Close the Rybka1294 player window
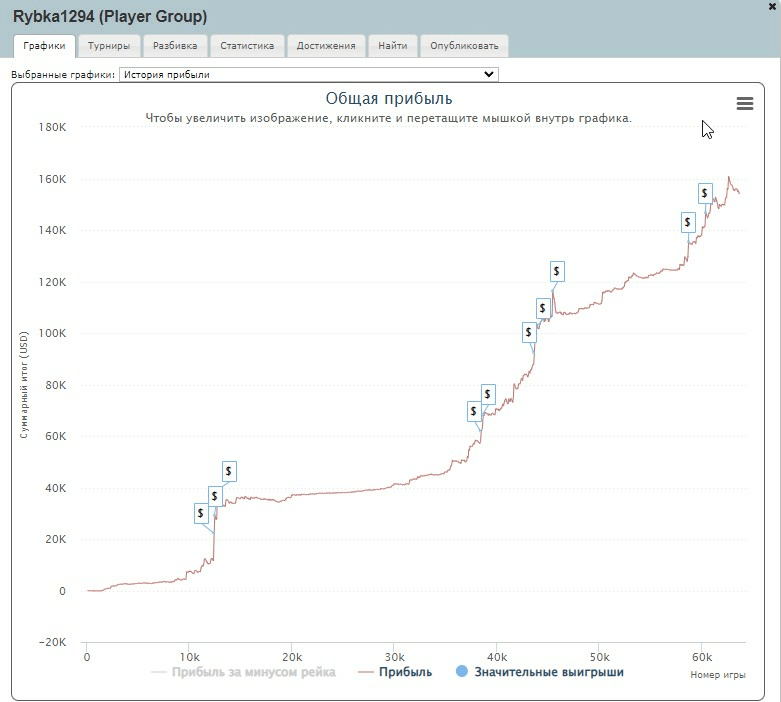 [772, 6]
